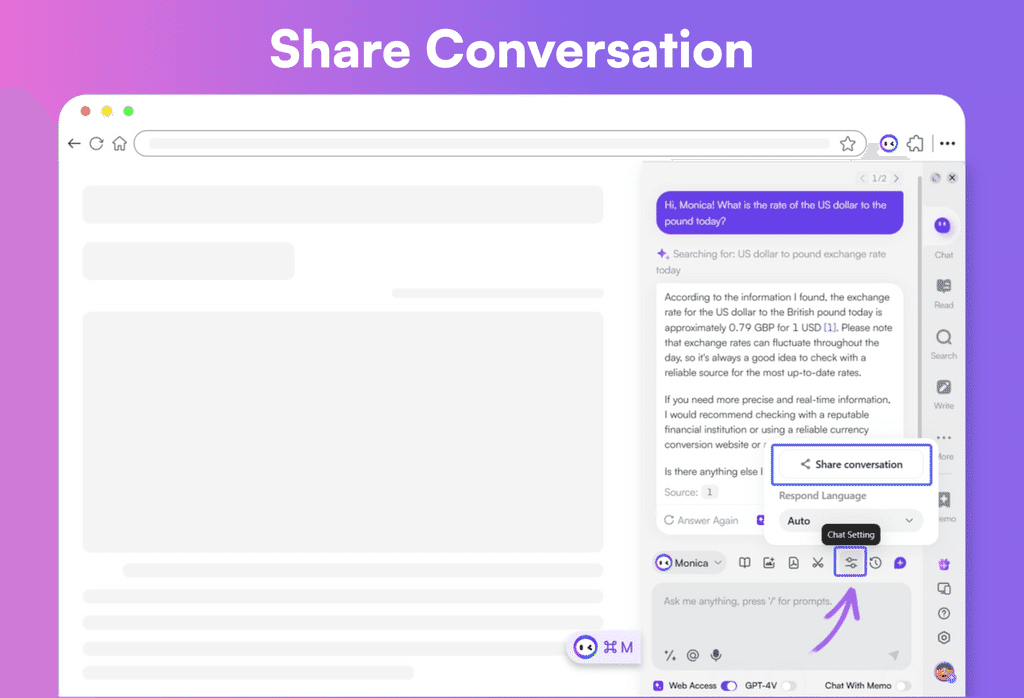Screen dimensions: 1024x698
Task: Start a new chat with purple bubble icon
Action: (x=900, y=563)
